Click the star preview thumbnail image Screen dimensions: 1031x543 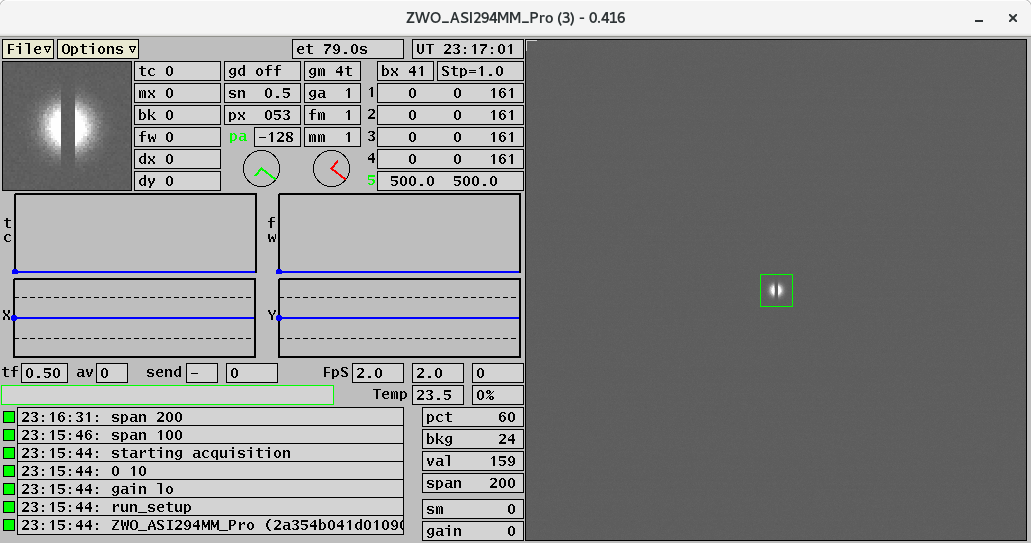67,126
